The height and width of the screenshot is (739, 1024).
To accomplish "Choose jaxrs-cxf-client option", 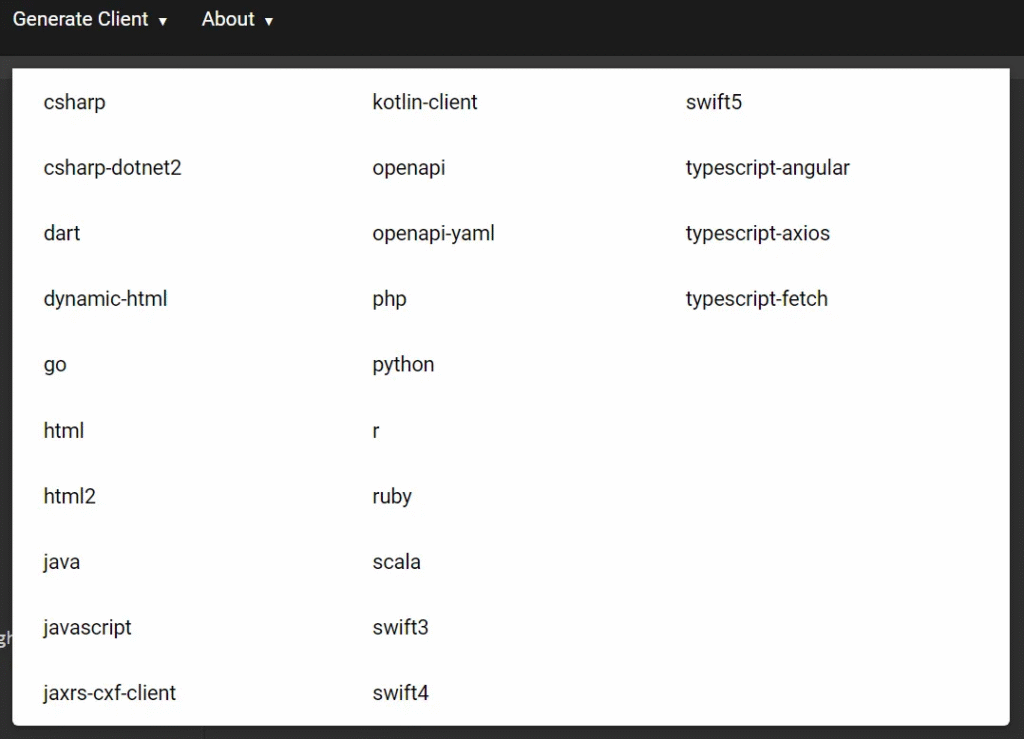I will 110,693.
